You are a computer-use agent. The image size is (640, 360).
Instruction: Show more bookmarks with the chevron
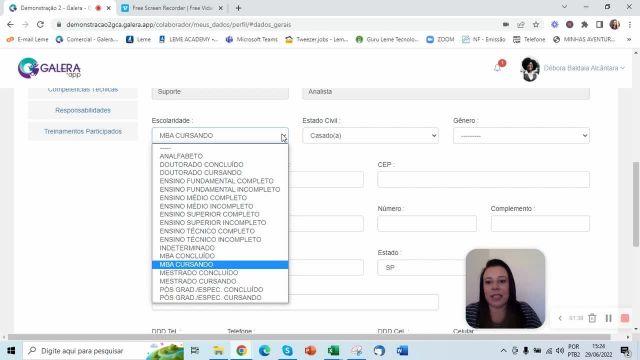(629, 39)
